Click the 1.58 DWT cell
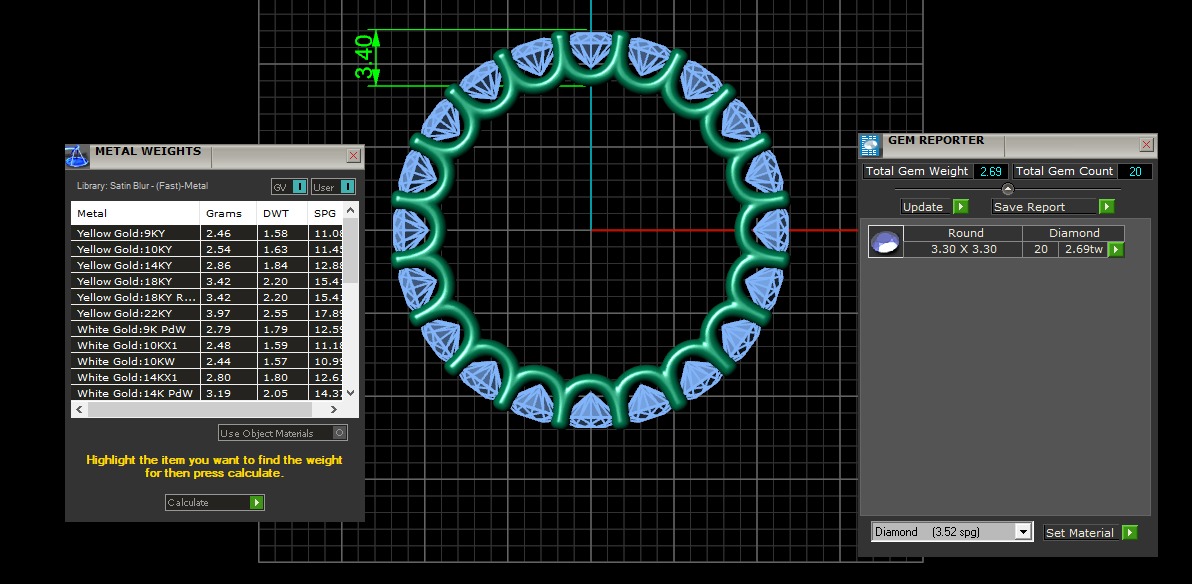This screenshot has width=1192, height=584. [282, 233]
